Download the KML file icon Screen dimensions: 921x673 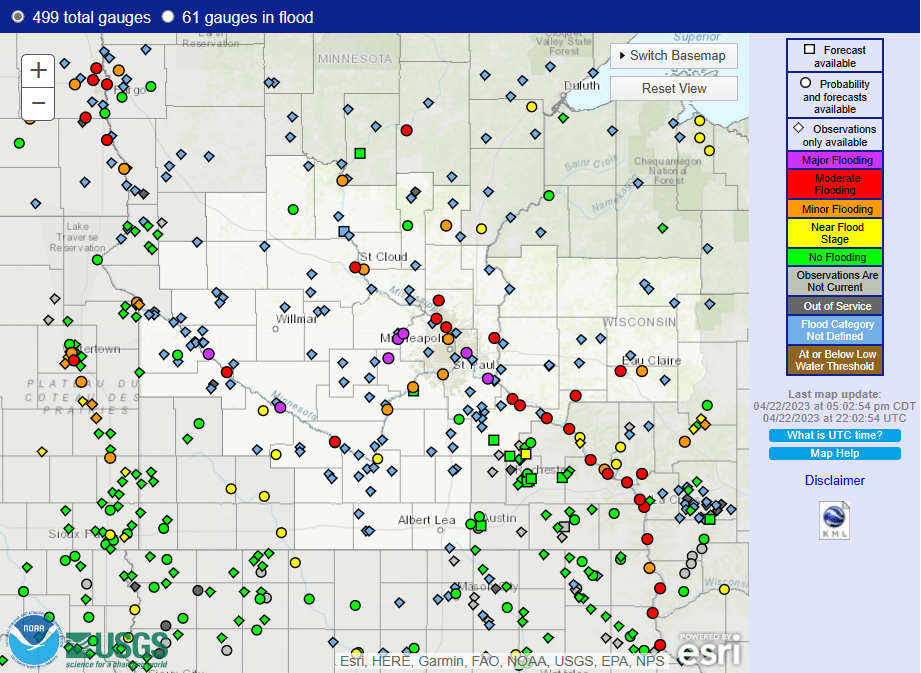click(x=835, y=520)
